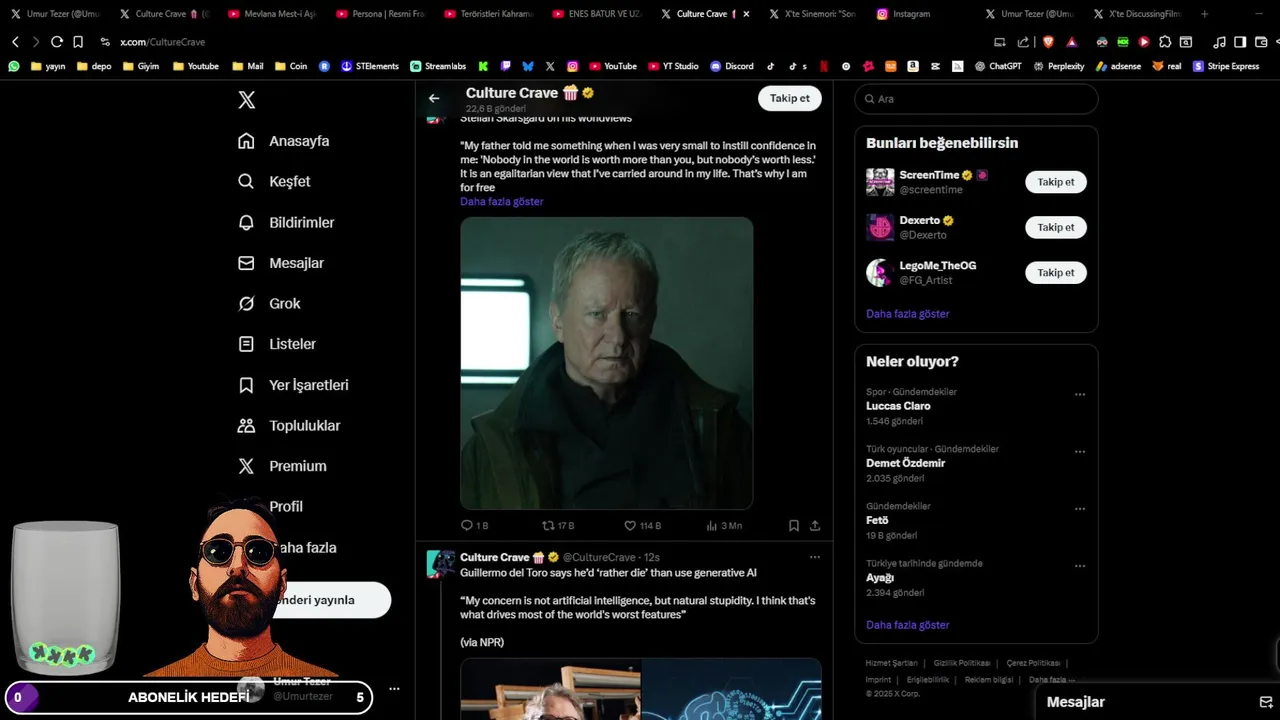Open account menu dots next to Umur Tezer
This screenshot has width=1280, height=720.
[x=394, y=689]
